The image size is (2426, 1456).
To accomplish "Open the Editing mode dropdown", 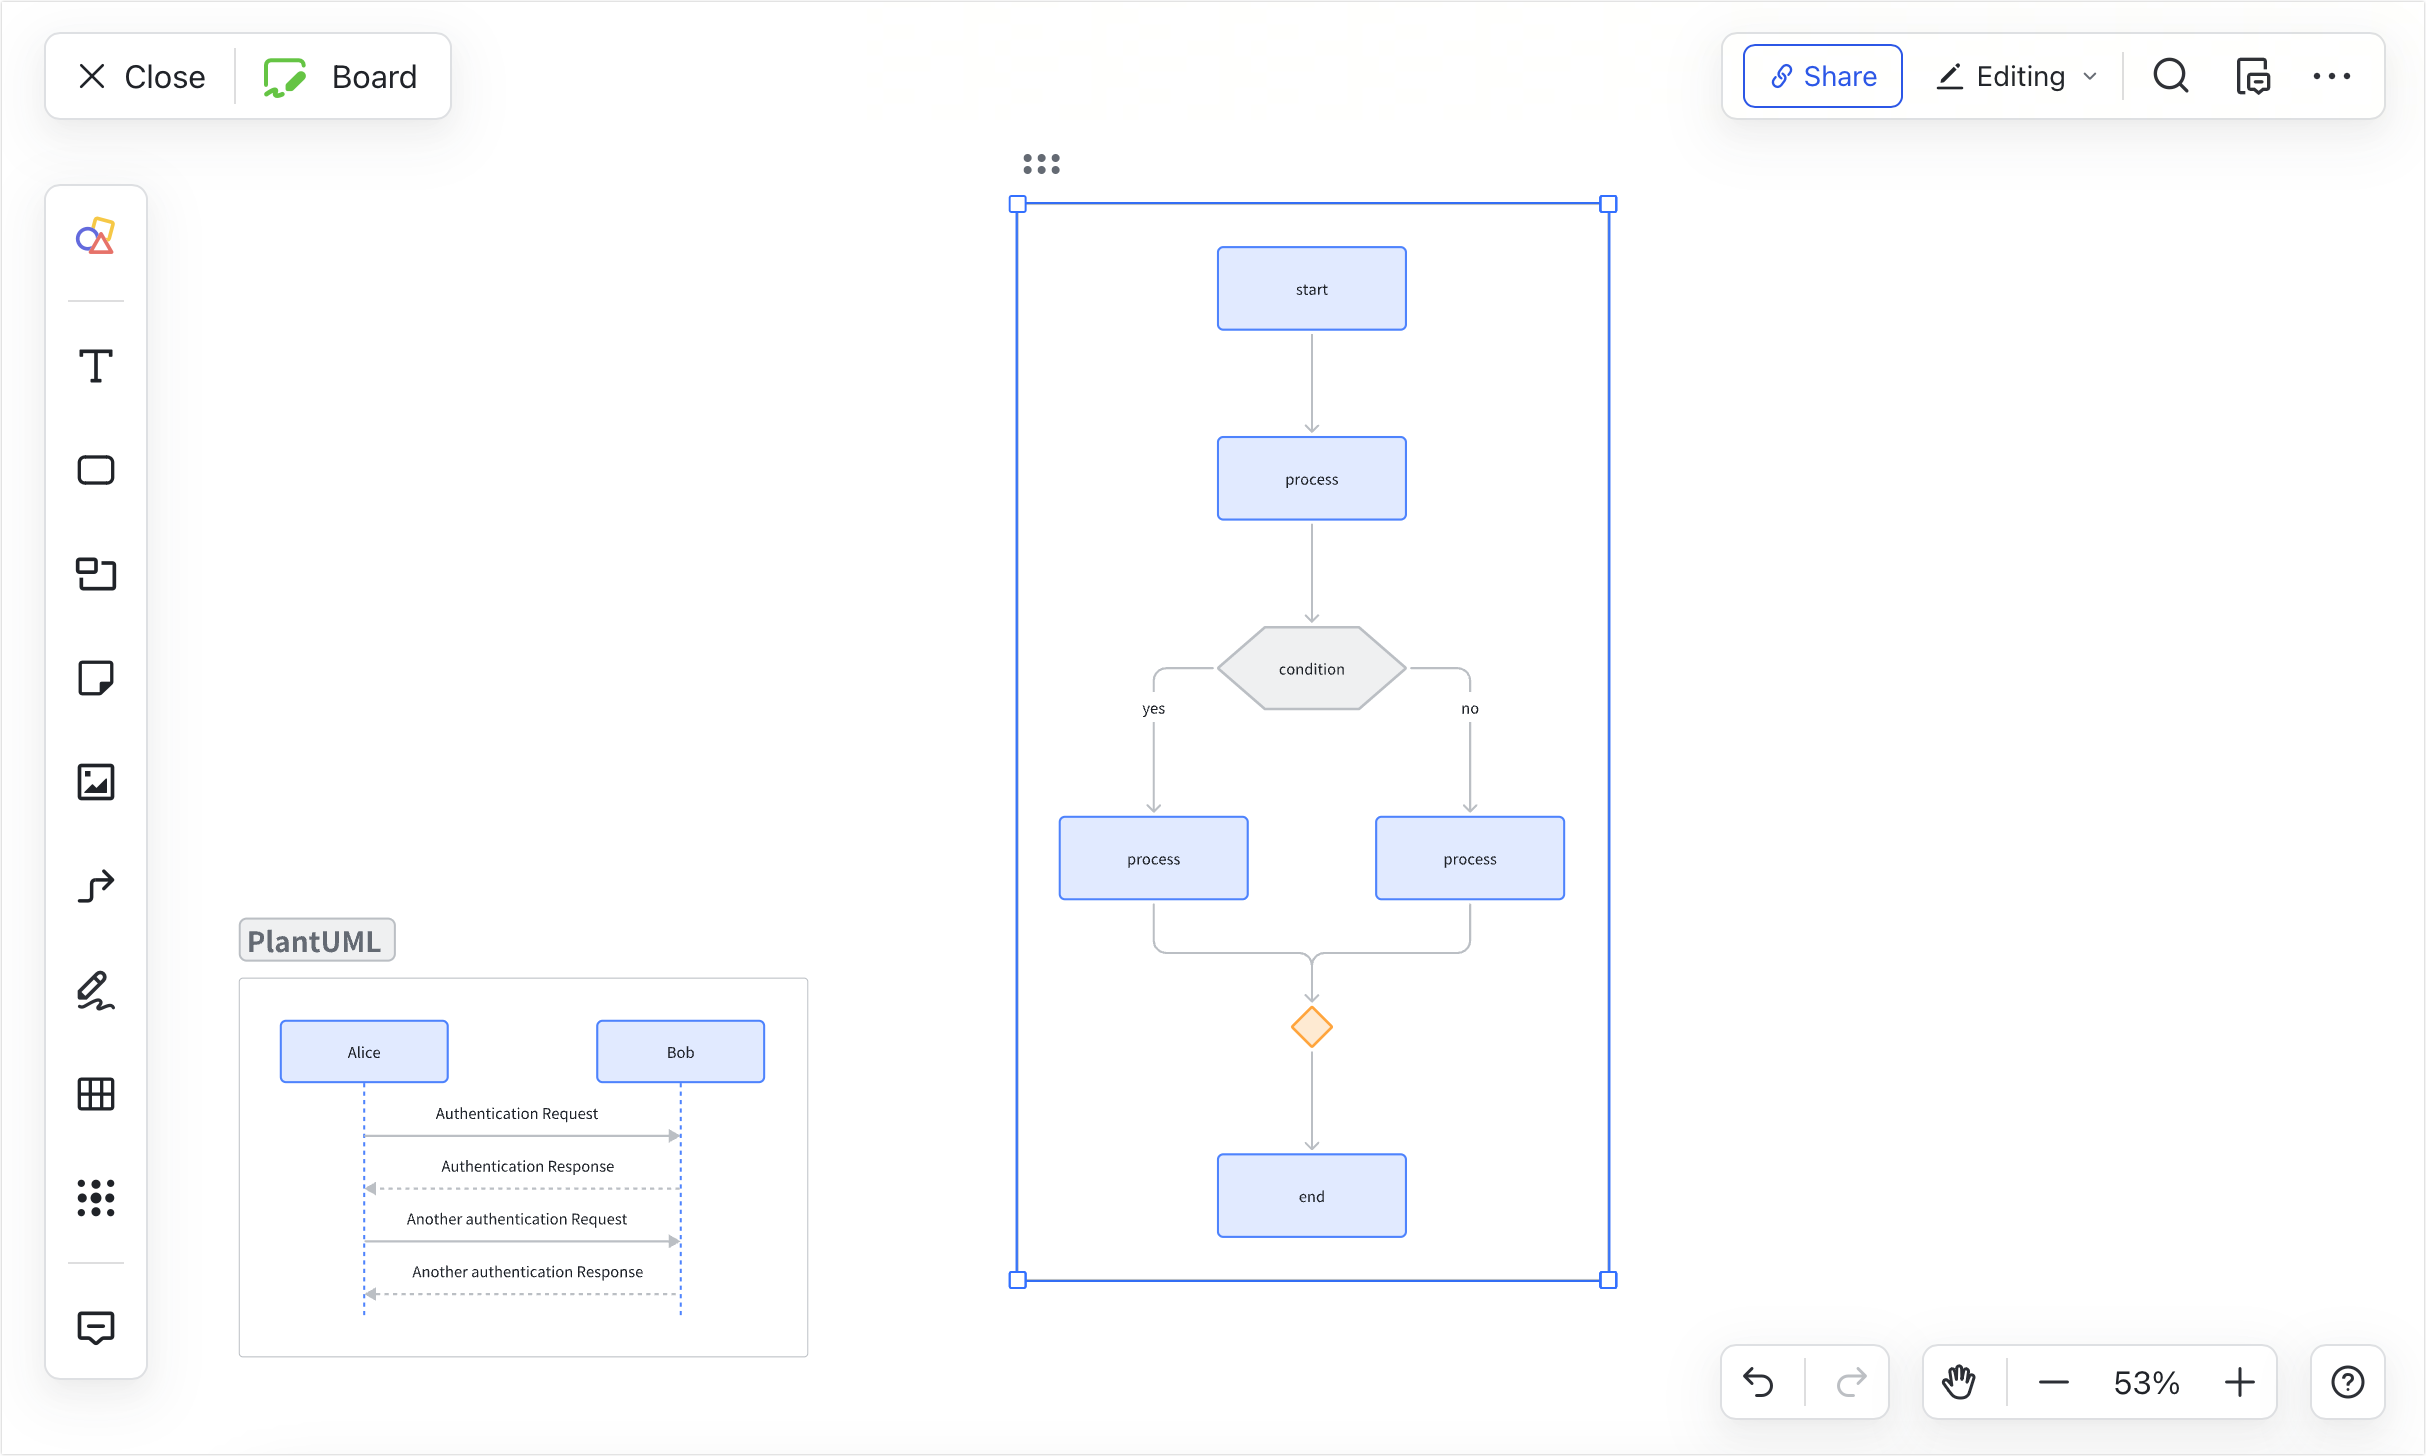I will click(2016, 76).
